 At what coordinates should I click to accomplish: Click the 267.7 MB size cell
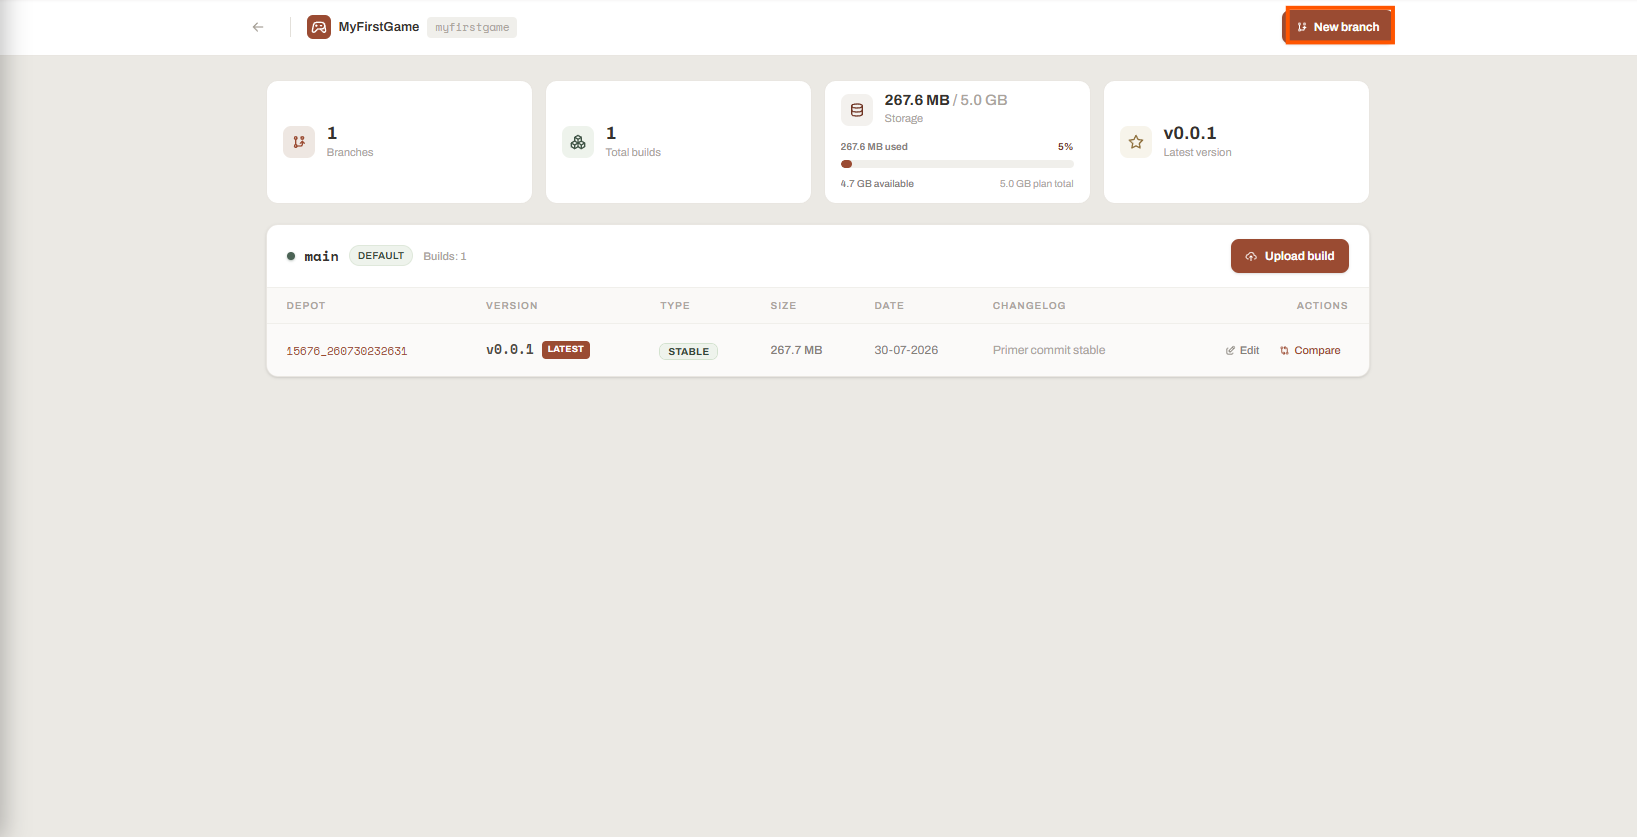tap(796, 351)
